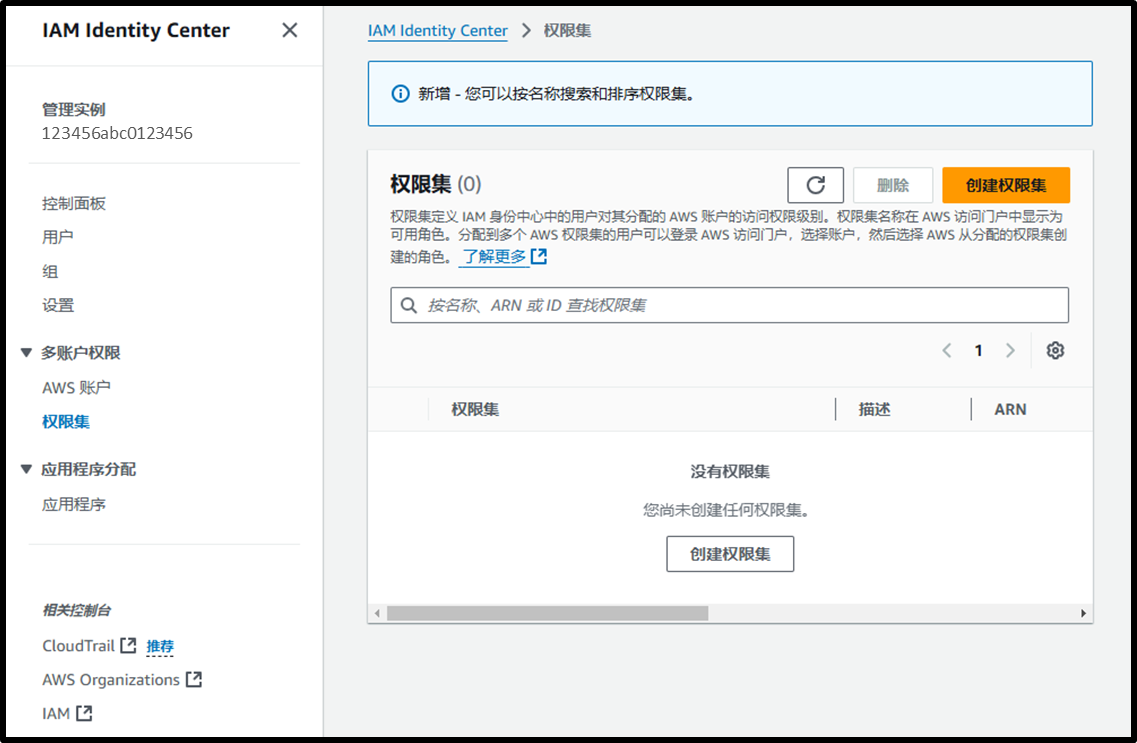Open 组 in the sidebar
Screen dimensions: 1137x743
pos(50,271)
